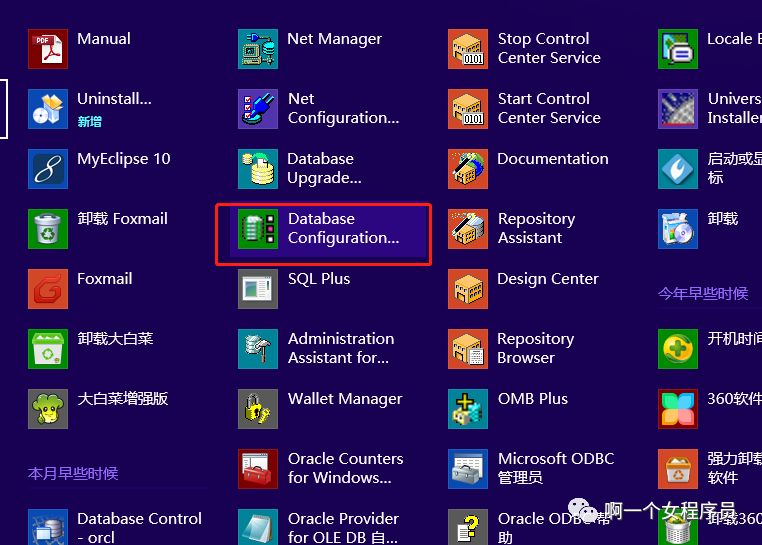Open Repository Browser icon
This screenshot has width=762, height=545.
point(468,349)
